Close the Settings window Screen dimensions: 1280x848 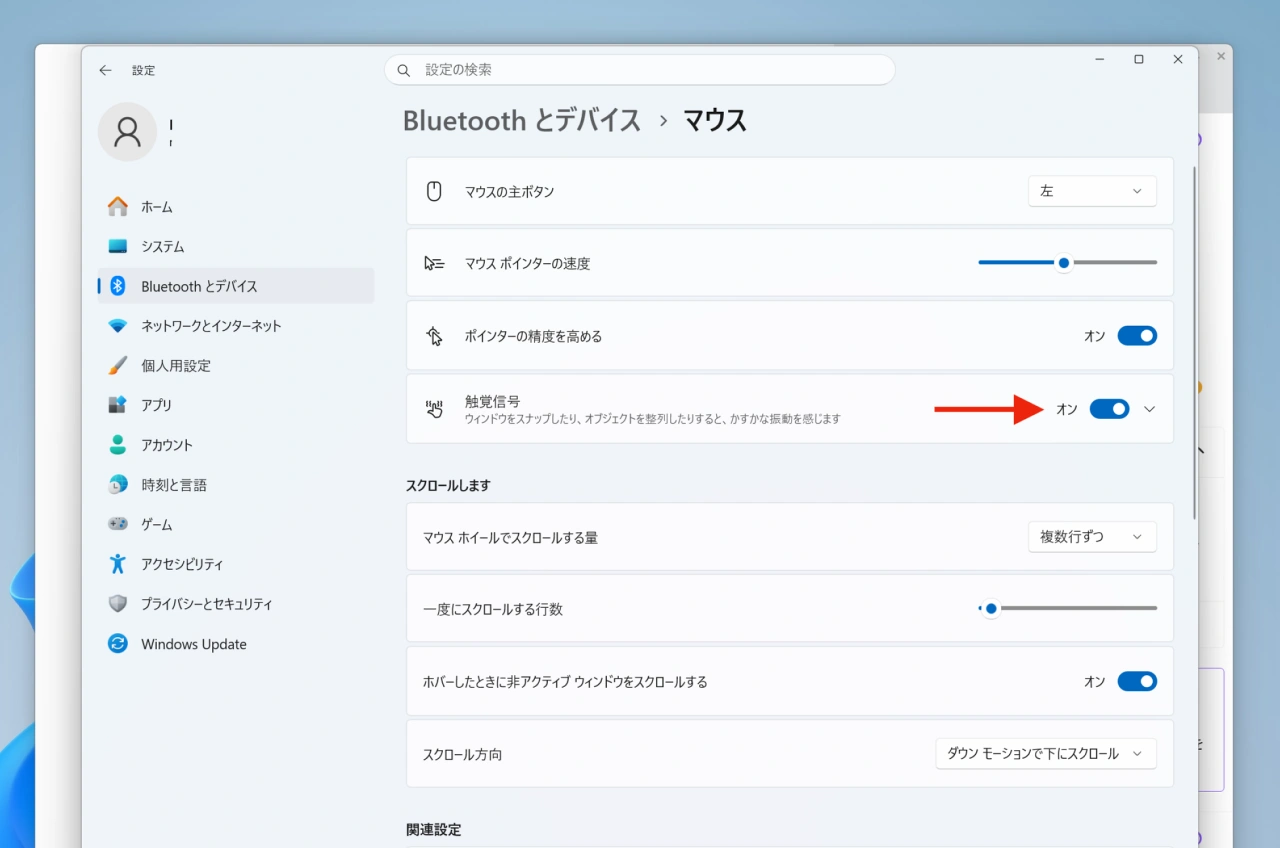1178,60
